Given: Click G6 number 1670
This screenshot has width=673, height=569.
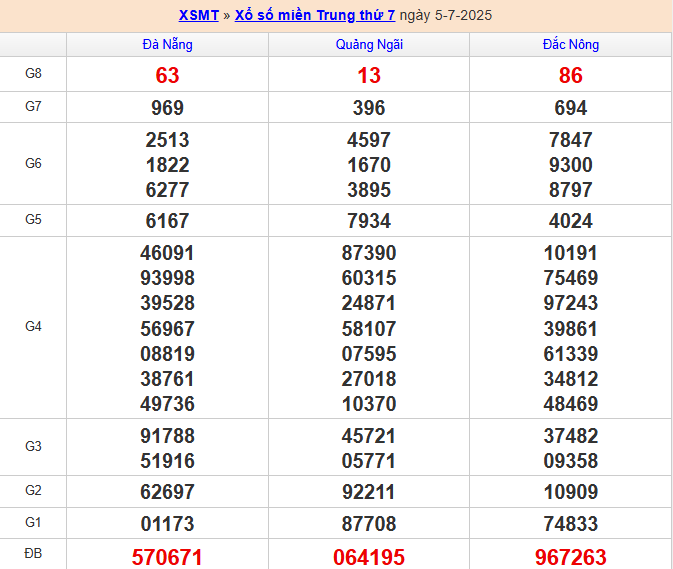Looking at the screenshot, I should click(369, 165).
